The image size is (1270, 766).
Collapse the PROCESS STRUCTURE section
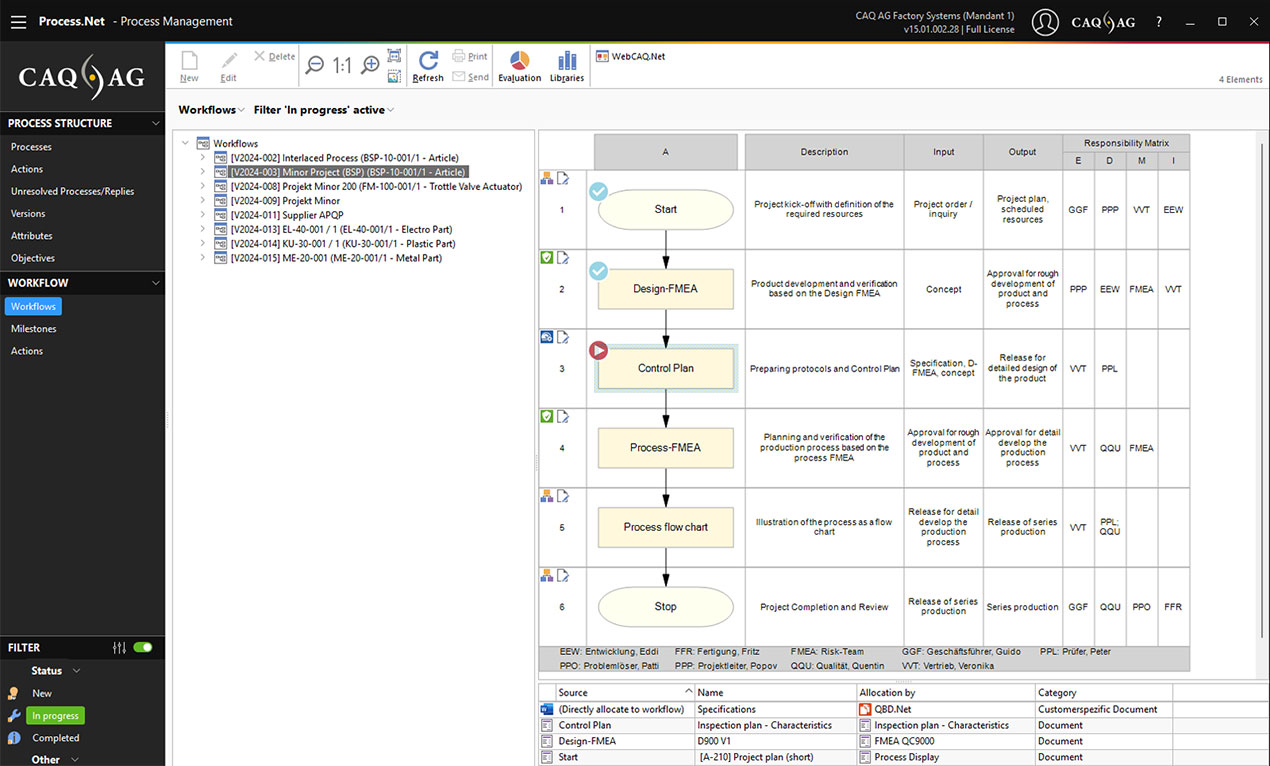point(155,123)
